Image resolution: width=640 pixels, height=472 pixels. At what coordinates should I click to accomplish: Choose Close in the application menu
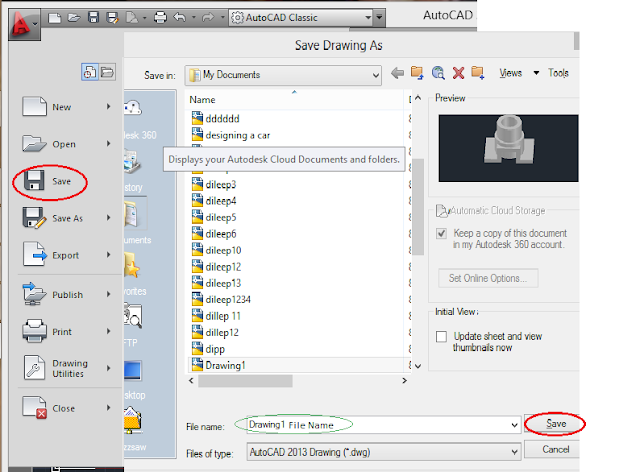(x=67, y=408)
